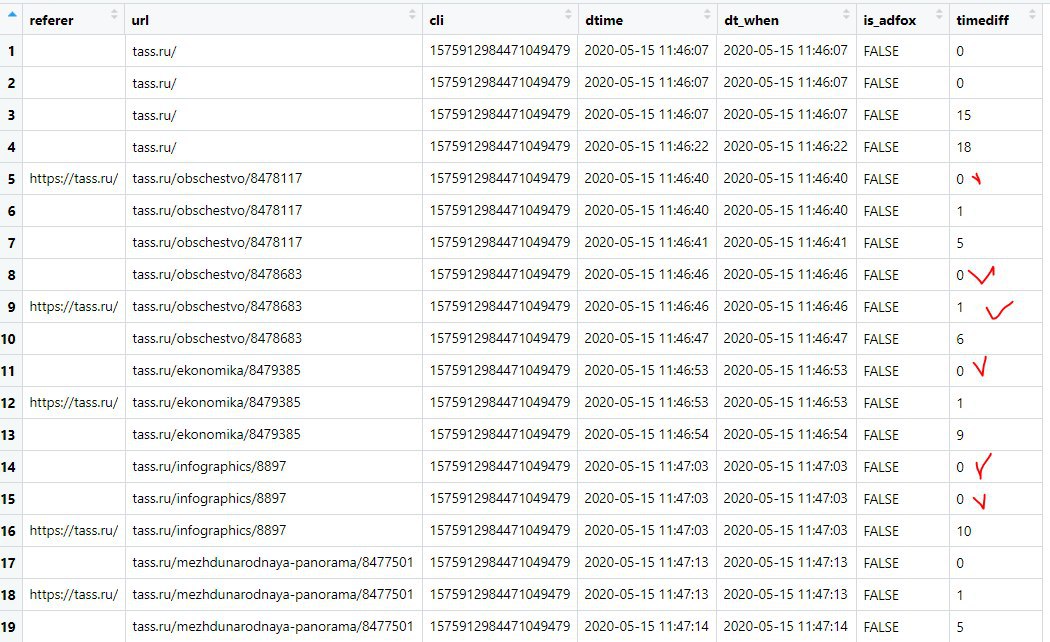The width and height of the screenshot is (1050, 642).
Task: Select 'tass.ru/mezhdunarodnaya-panorama/8477501' in row 17
Action: (x=273, y=563)
